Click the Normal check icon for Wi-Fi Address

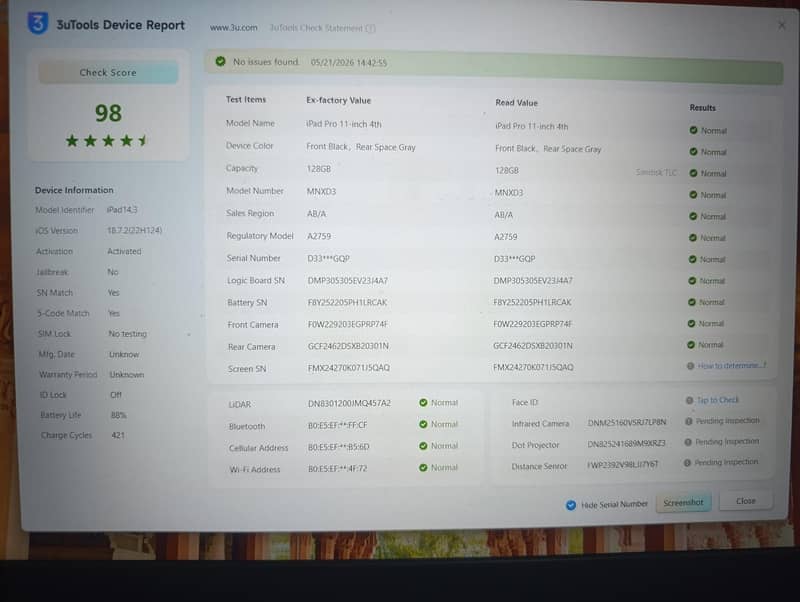point(423,467)
